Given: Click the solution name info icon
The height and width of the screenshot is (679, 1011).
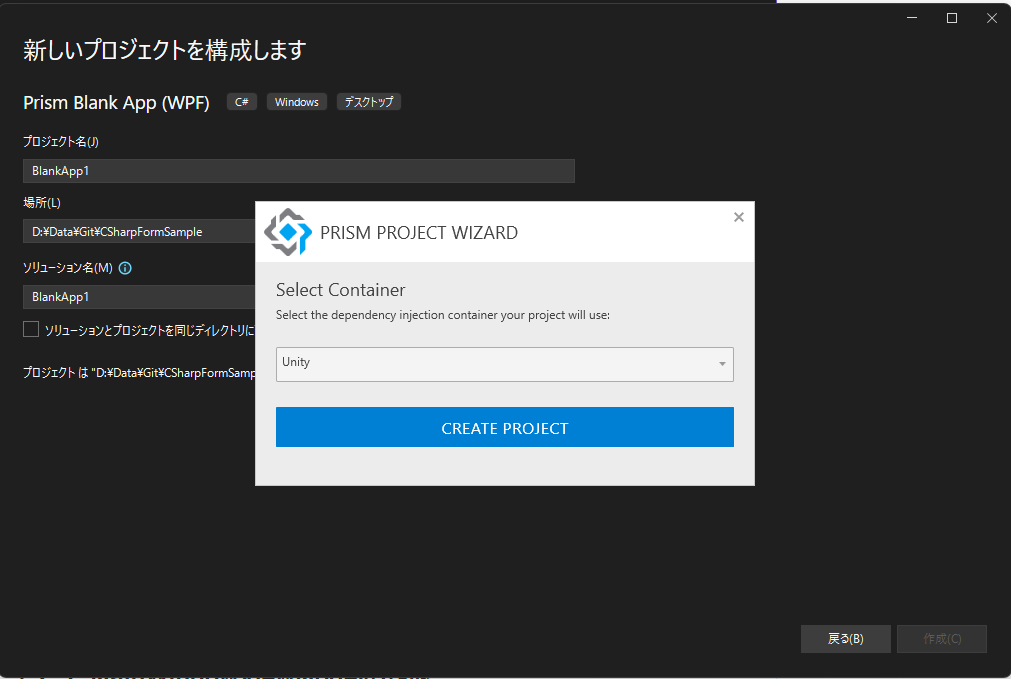Looking at the screenshot, I should pos(125,268).
